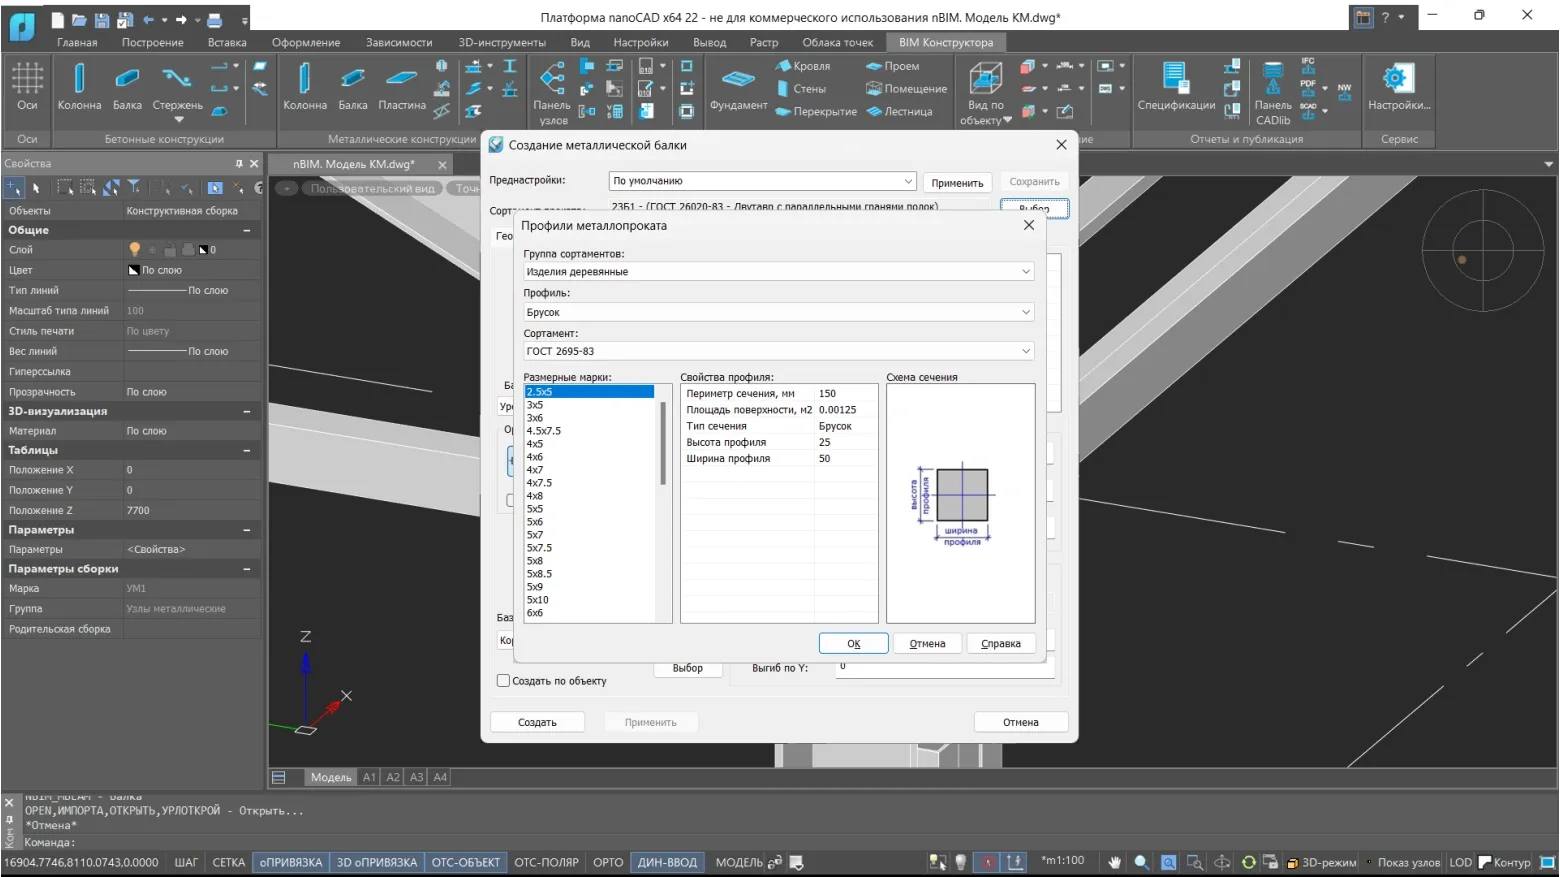Click the layer color swatch in properties
Image resolution: width=1560 pixels, height=877 pixels.
(204, 250)
